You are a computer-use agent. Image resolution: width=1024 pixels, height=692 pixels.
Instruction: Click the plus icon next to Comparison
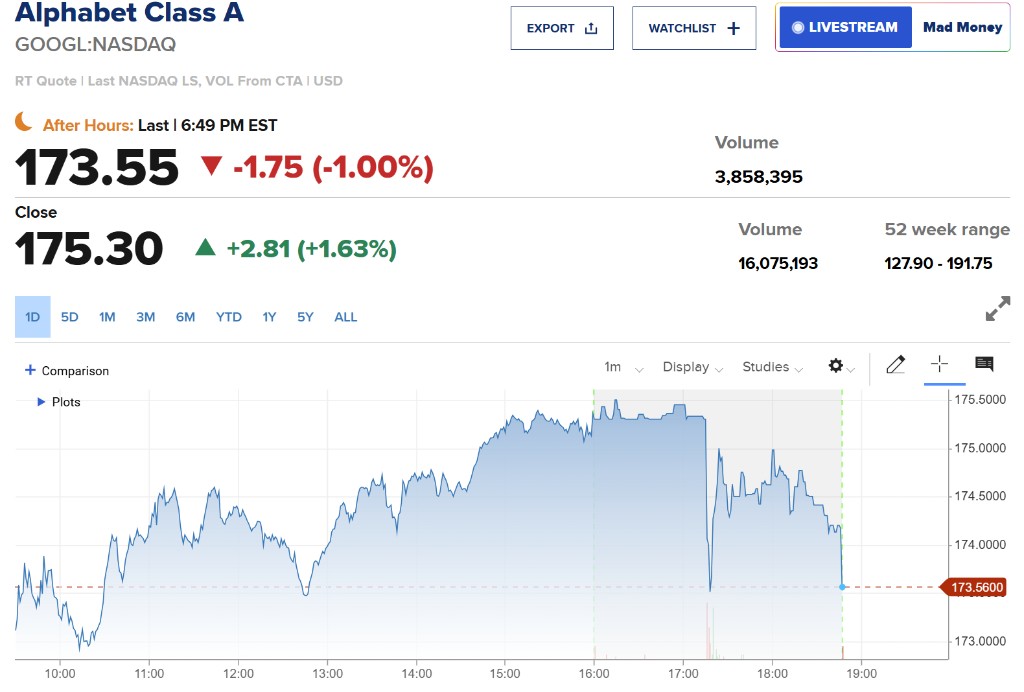point(30,370)
